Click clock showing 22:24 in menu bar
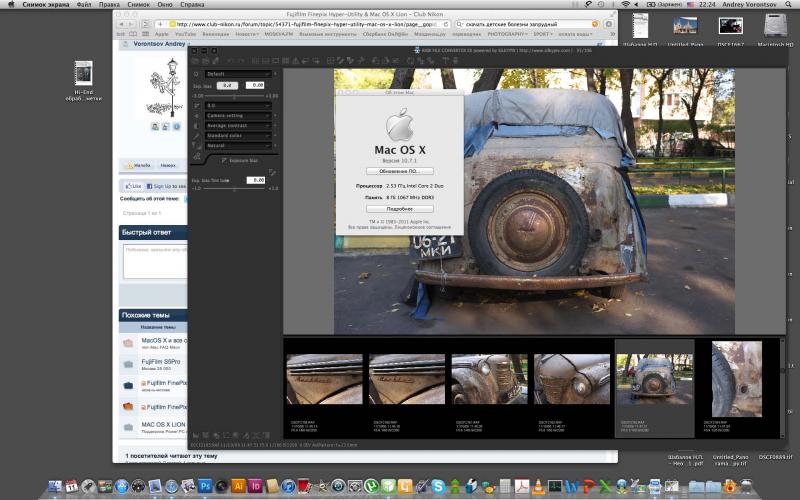This screenshot has width=800, height=500. pos(708,4)
